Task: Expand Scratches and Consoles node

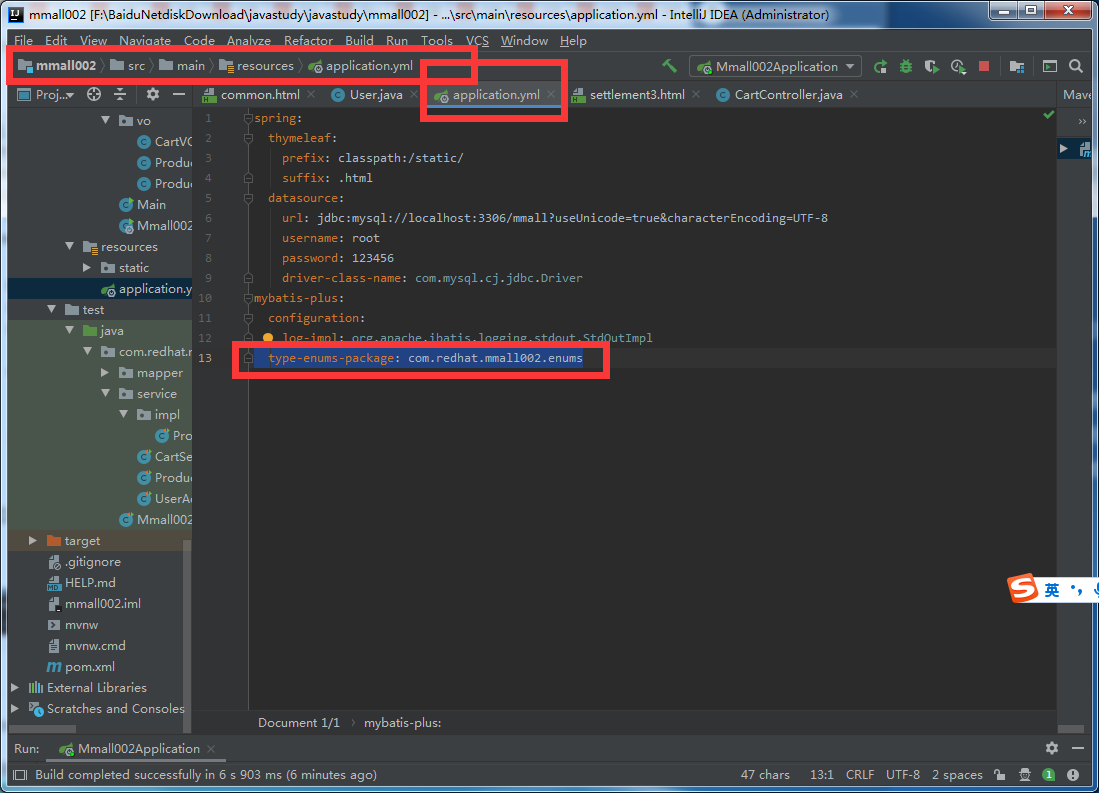Action: click(x=15, y=709)
